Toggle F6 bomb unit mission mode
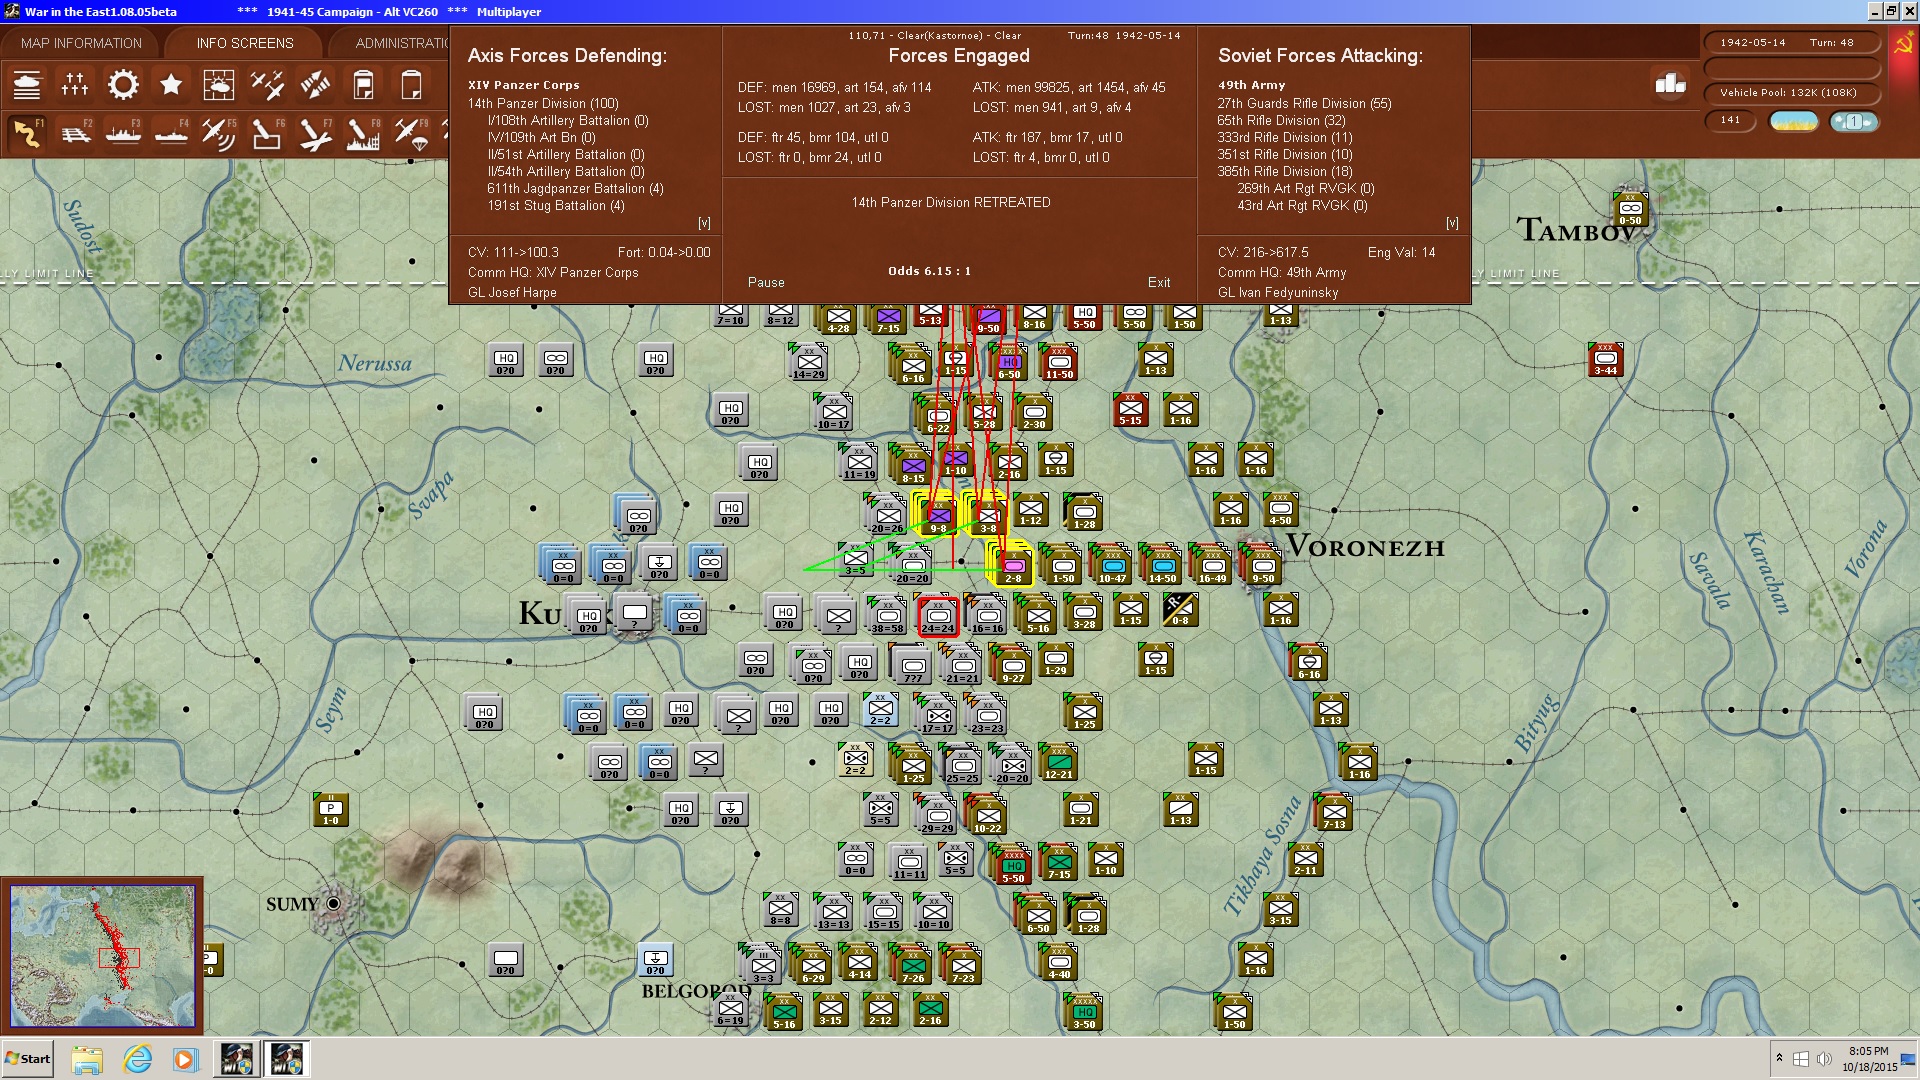Viewport: 1920px width, 1080px height. tap(267, 133)
